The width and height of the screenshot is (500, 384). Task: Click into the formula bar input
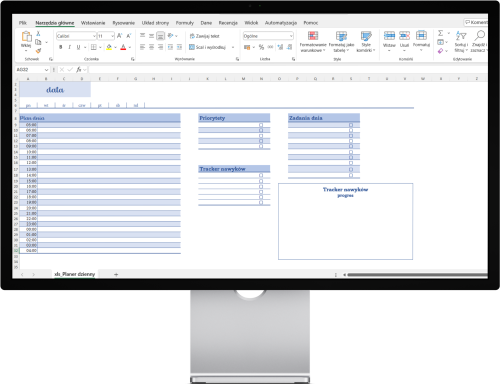pos(288,70)
